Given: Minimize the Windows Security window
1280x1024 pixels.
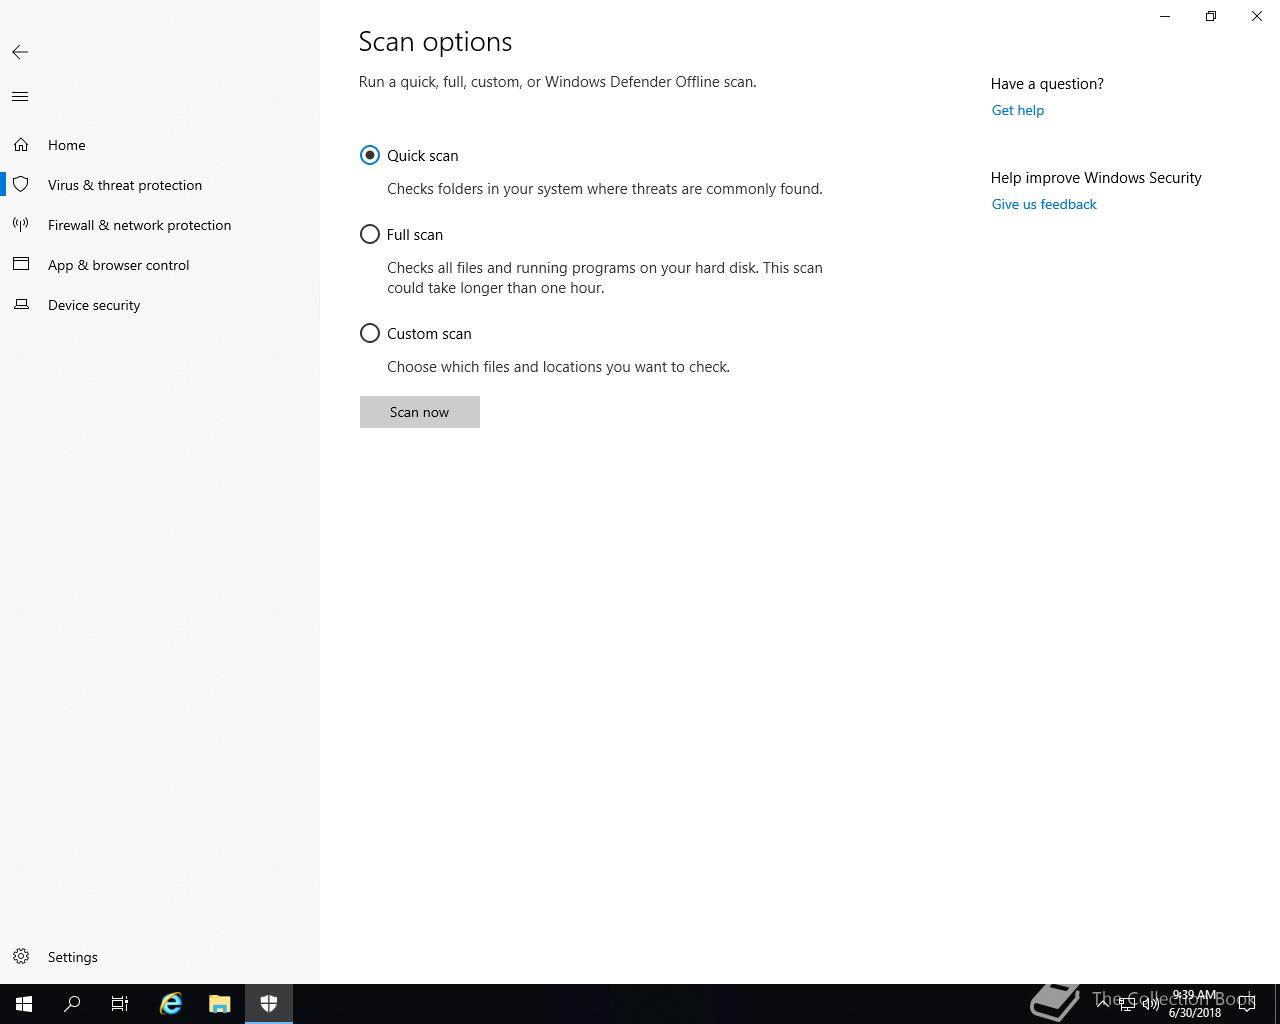Looking at the screenshot, I should coord(1165,16).
